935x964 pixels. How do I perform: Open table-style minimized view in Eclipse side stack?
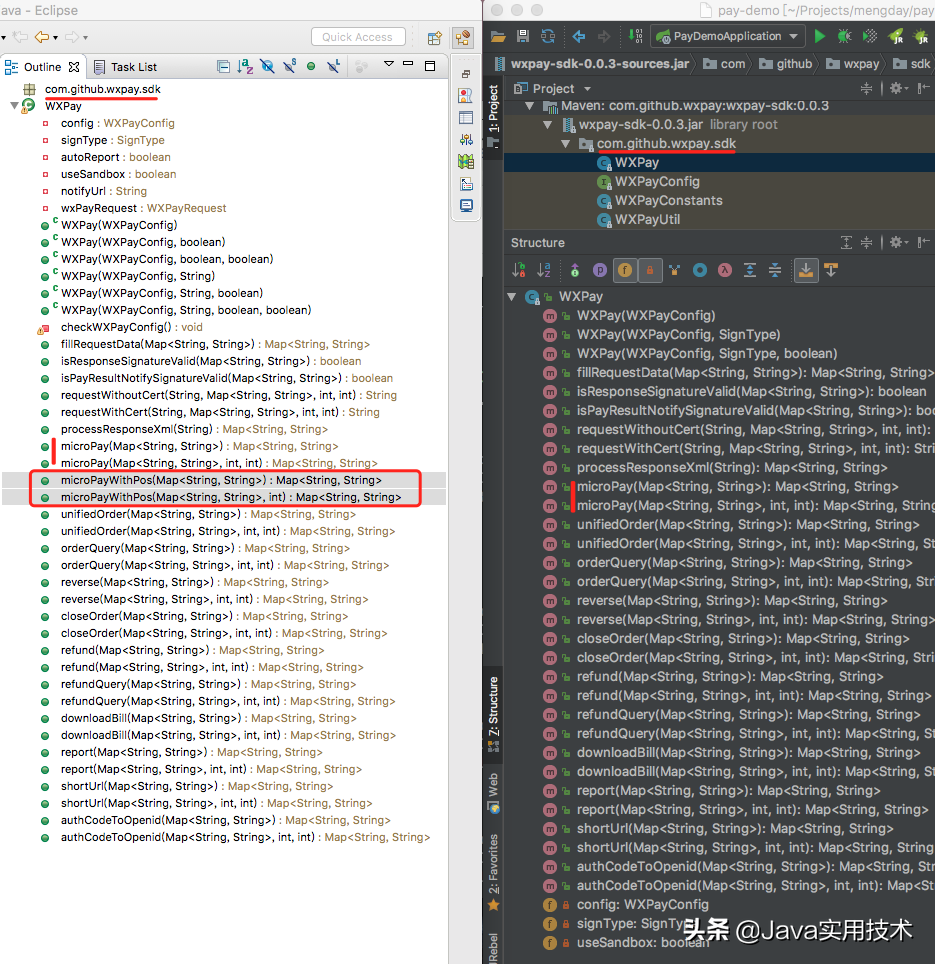click(x=466, y=117)
